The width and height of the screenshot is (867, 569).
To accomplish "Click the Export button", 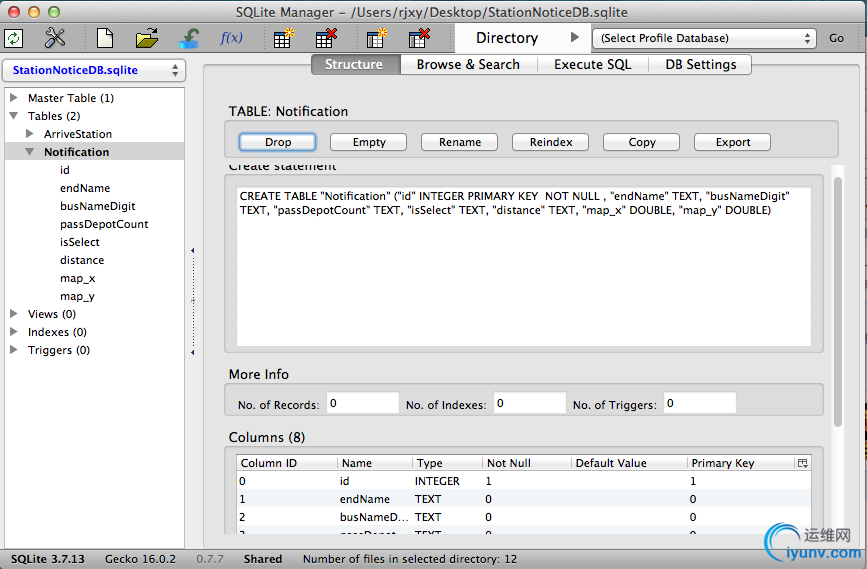I will coord(732,142).
